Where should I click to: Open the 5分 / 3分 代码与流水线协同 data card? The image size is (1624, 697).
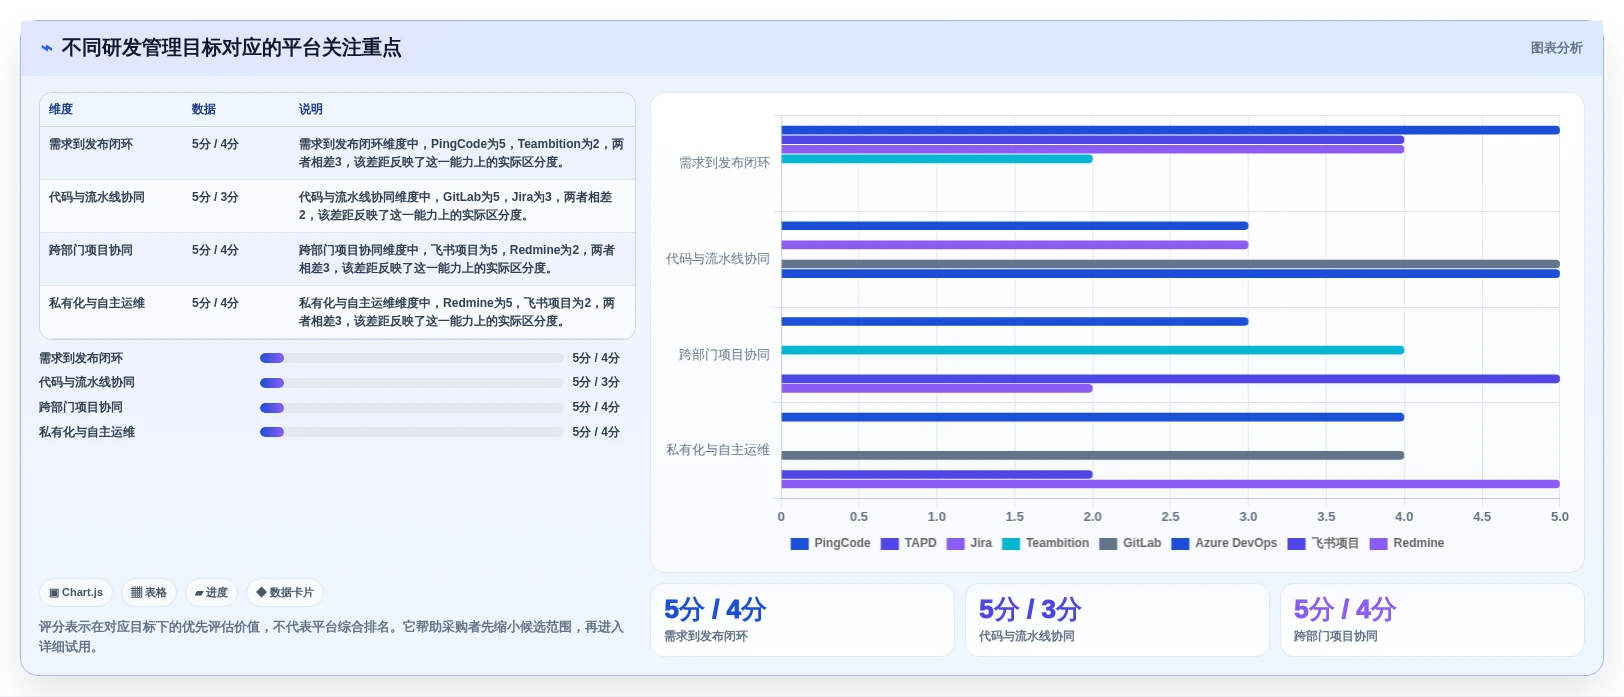click(1117, 620)
